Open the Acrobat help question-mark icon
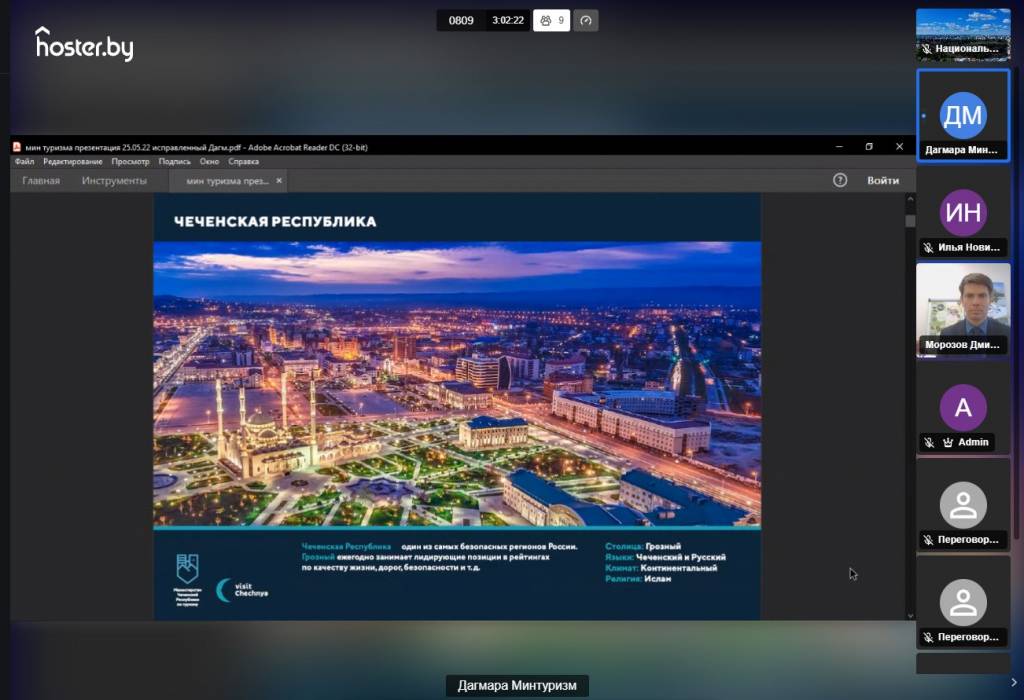This screenshot has width=1024, height=700. point(840,180)
